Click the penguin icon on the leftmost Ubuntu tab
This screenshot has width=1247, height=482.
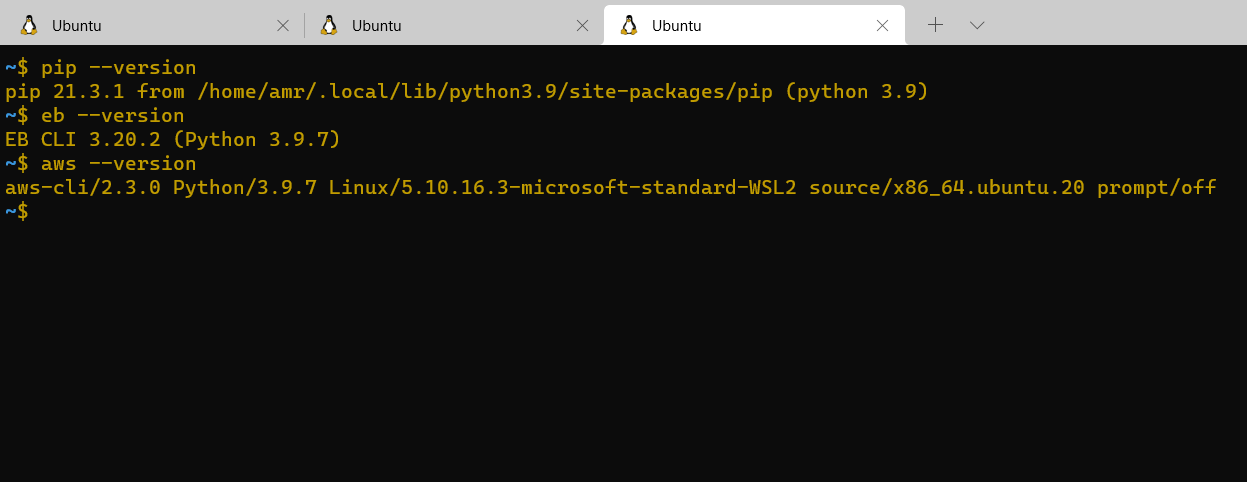point(29,25)
